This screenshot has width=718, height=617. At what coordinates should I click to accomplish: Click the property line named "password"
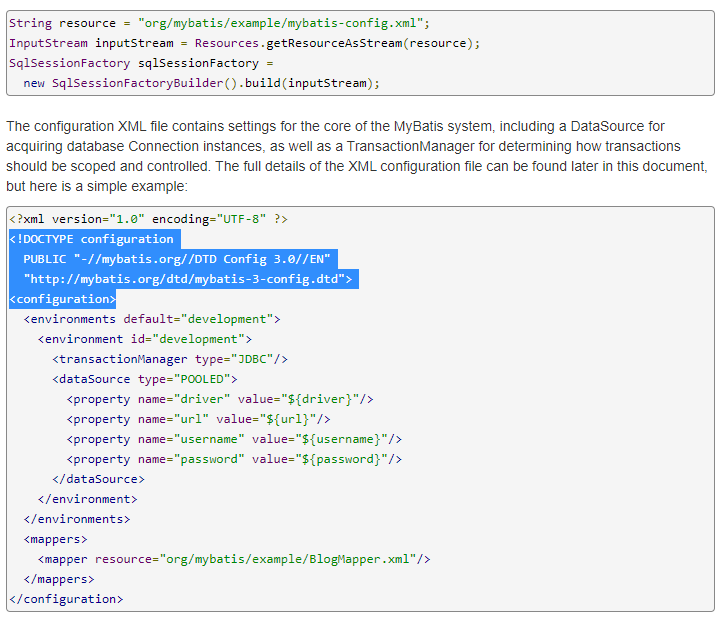234,459
